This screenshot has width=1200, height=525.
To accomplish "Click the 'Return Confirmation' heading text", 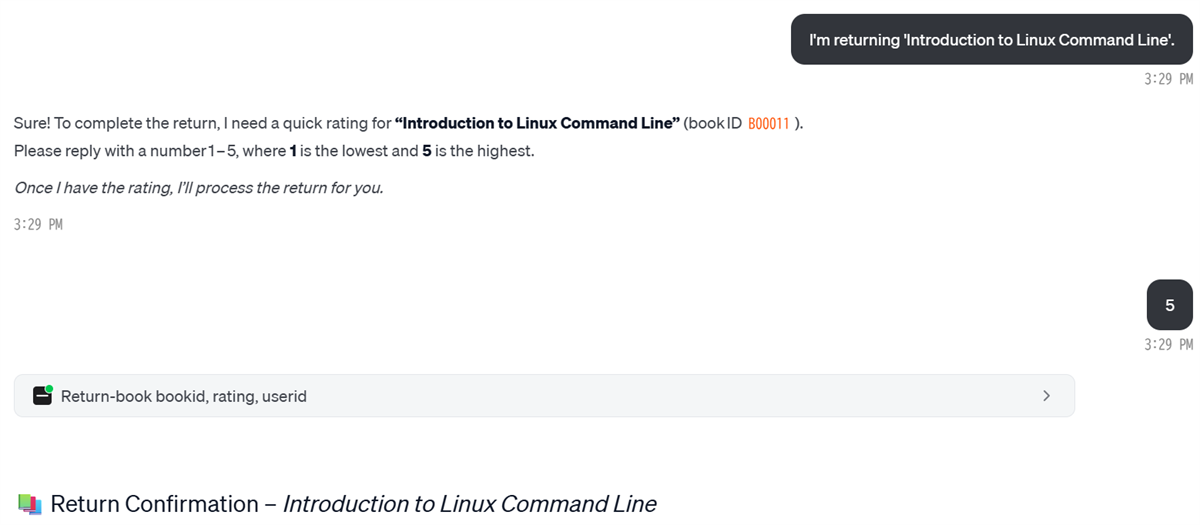I will (154, 504).
